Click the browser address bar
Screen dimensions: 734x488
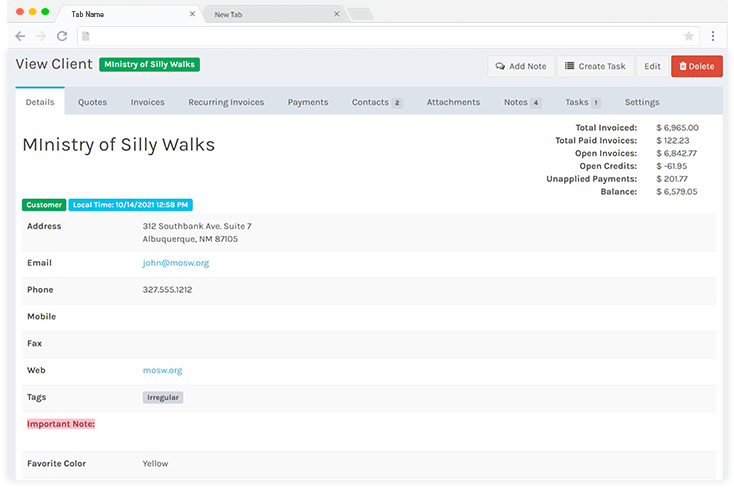coord(380,36)
